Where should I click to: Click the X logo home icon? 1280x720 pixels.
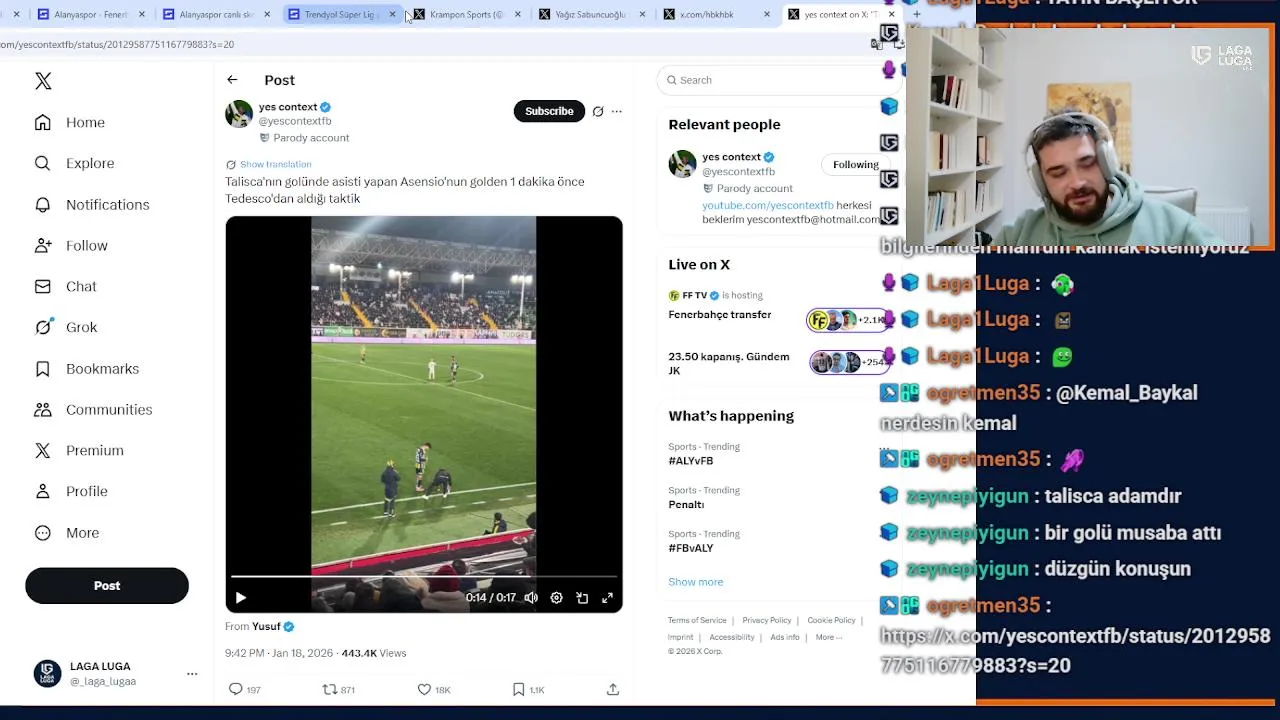(43, 81)
